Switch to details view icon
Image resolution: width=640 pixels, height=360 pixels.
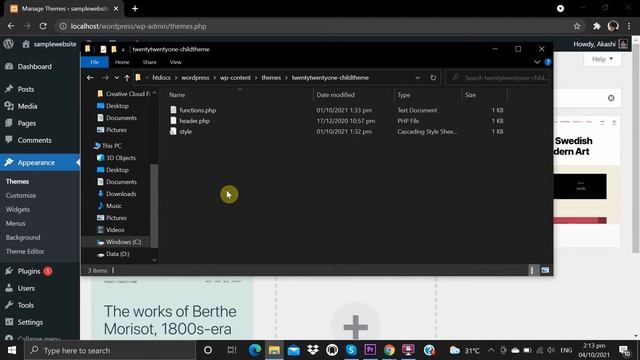pos(532,270)
